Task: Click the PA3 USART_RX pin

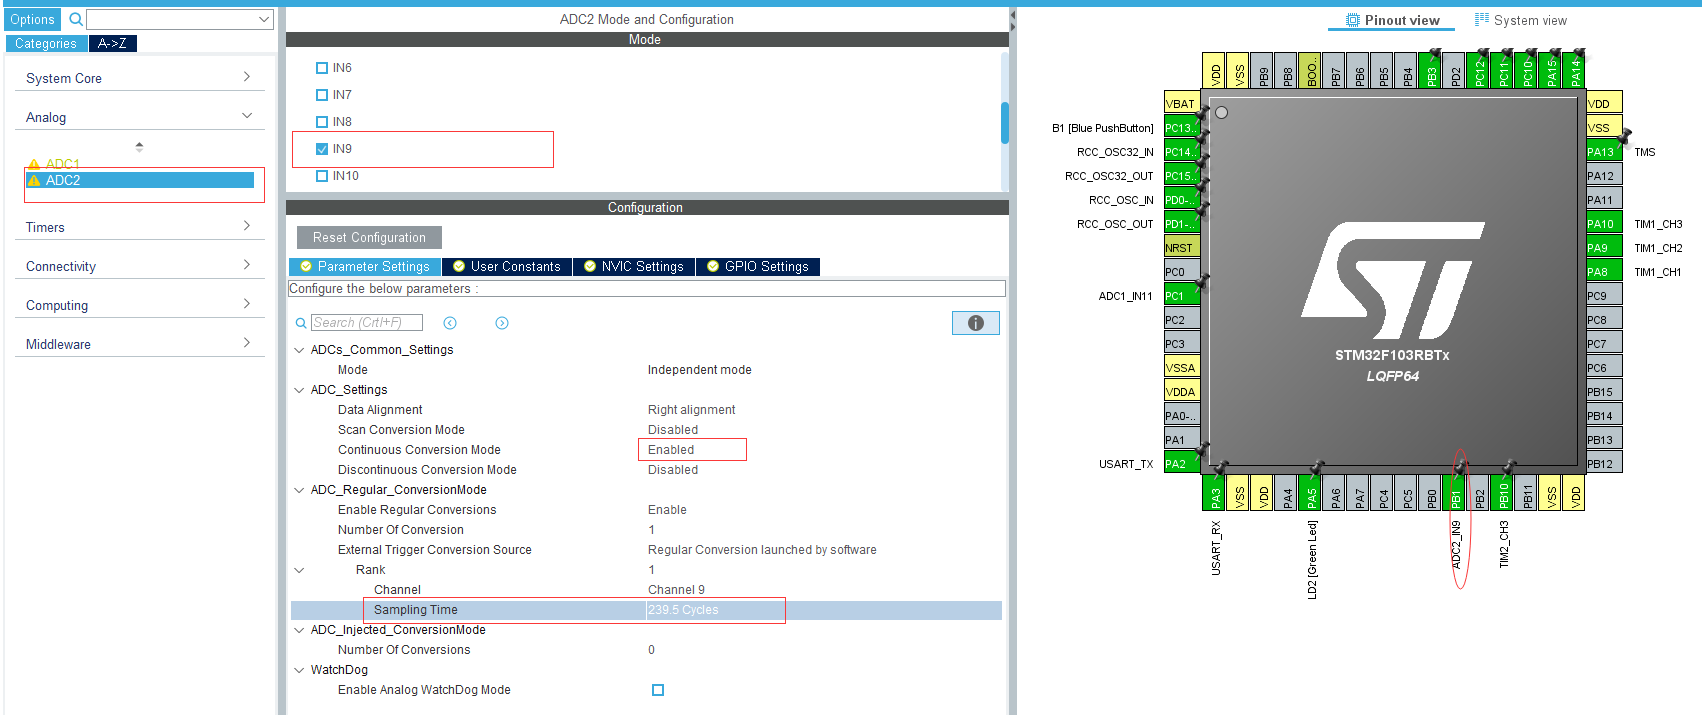Action: pos(1216,493)
